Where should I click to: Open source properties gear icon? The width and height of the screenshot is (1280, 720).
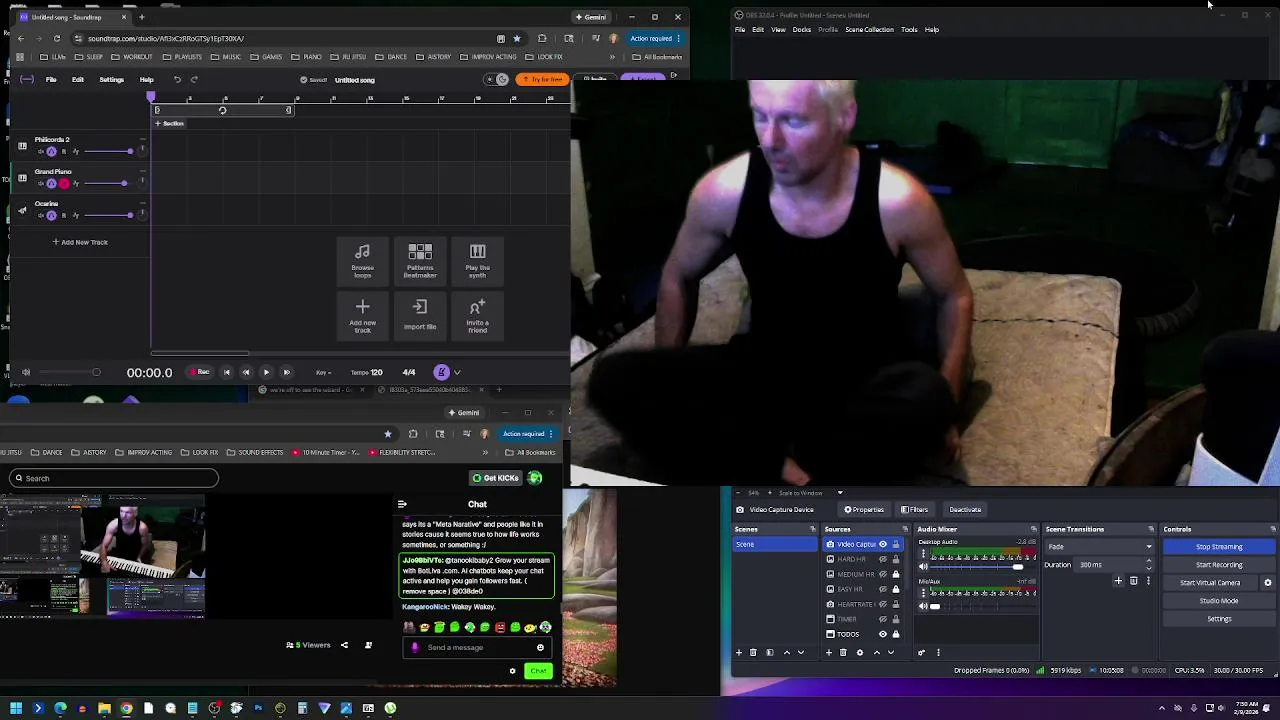[x=859, y=653]
